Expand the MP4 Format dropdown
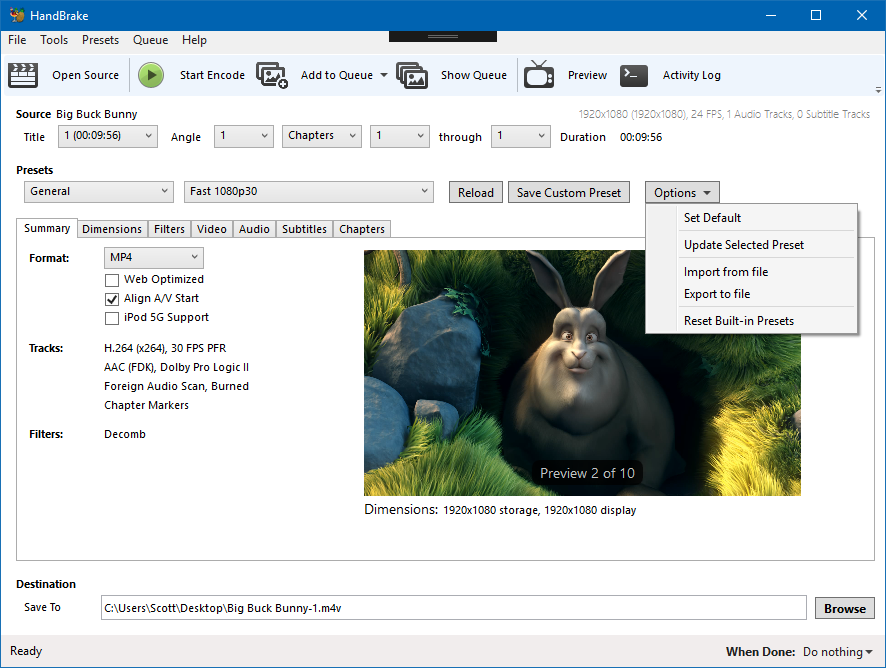Image resolution: width=886 pixels, height=668 pixels. [x=154, y=258]
